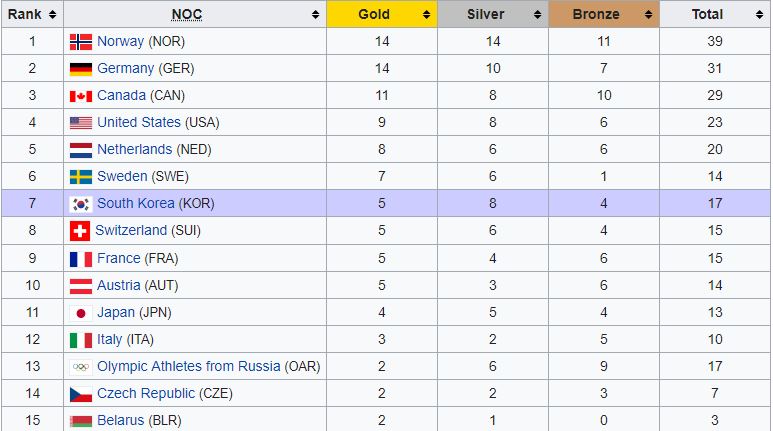The image size is (773, 431).
Task: Click the Czech Republic flag icon
Action: (x=81, y=393)
